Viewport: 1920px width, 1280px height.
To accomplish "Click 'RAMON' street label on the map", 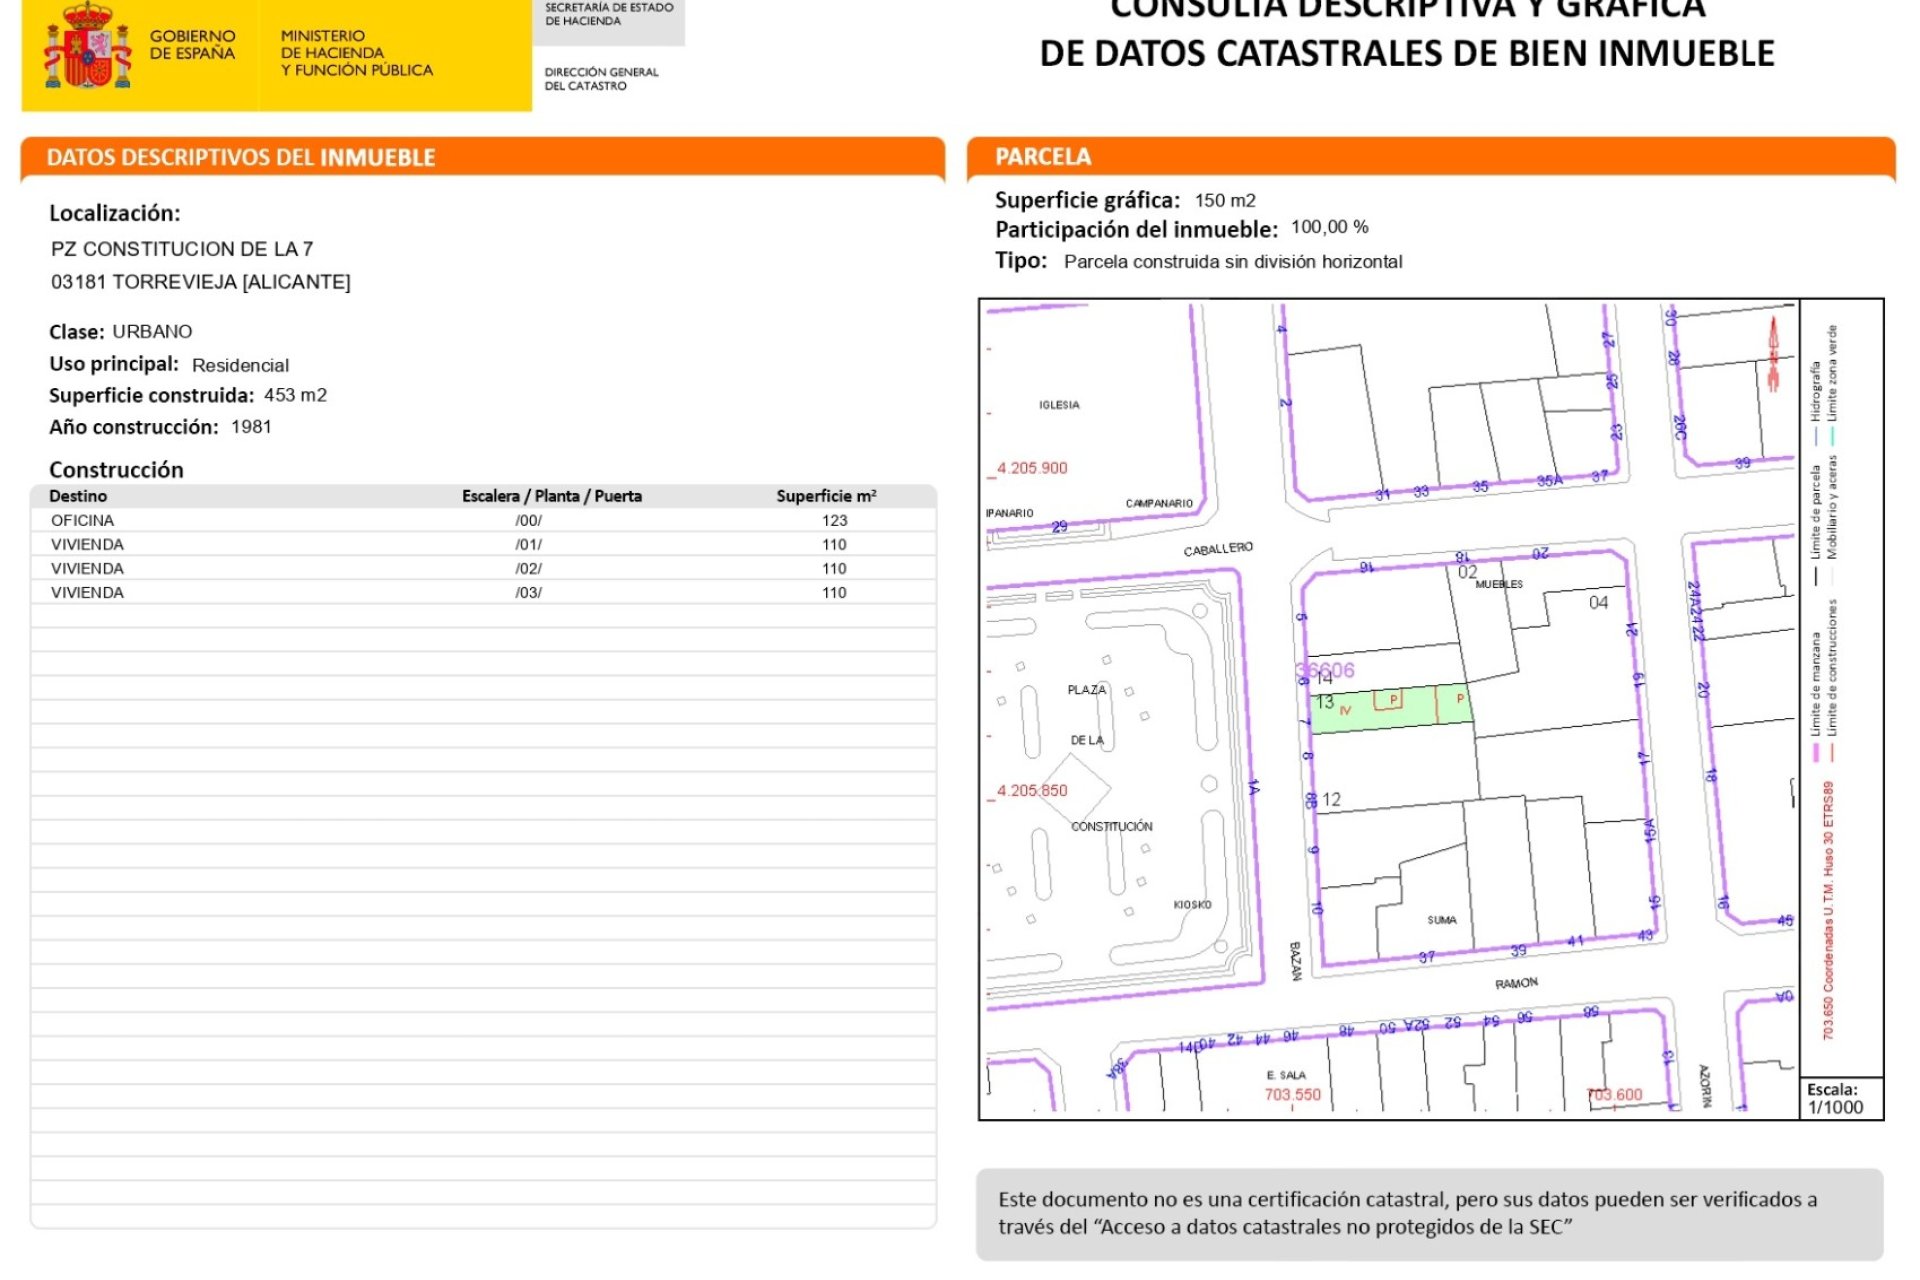I will click(1516, 984).
